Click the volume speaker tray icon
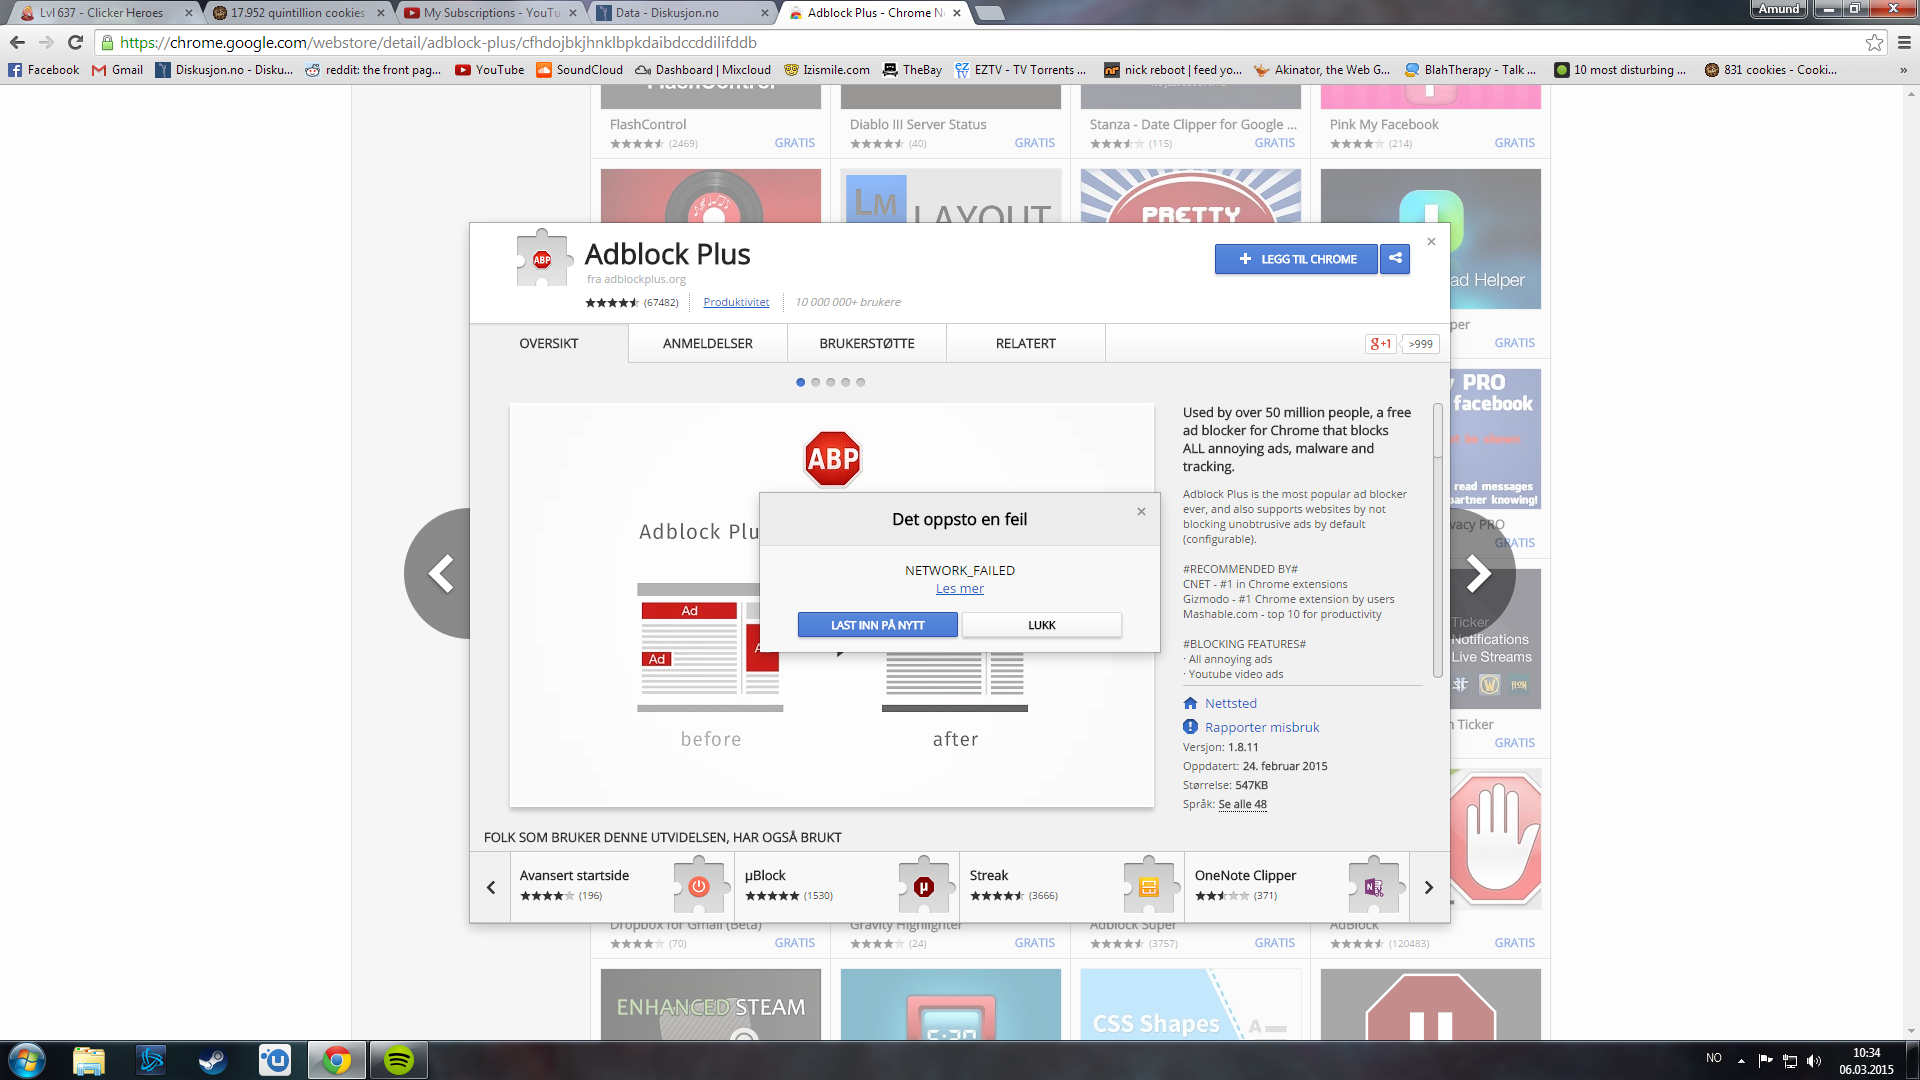1920x1080 pixels. coord(1814,1060)
